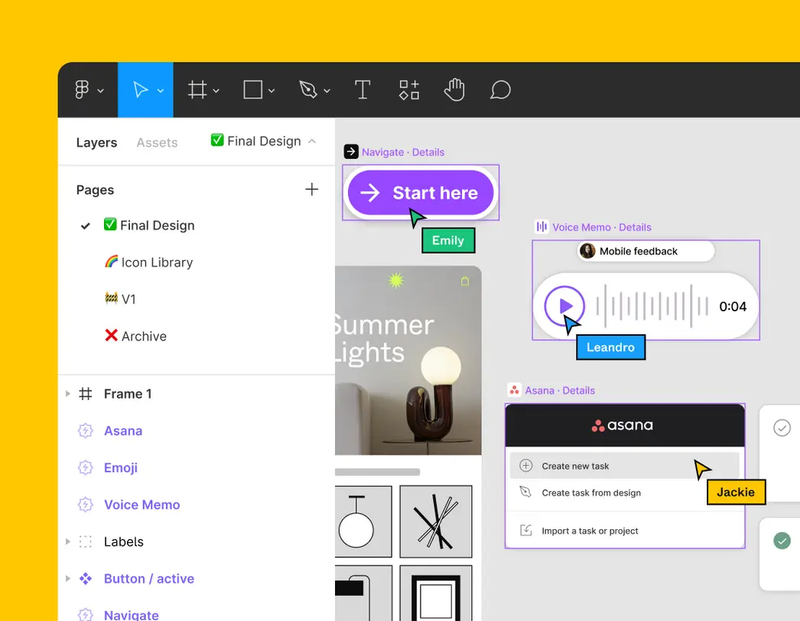Click the crossed sticks icon tile

tap(436, 521)
